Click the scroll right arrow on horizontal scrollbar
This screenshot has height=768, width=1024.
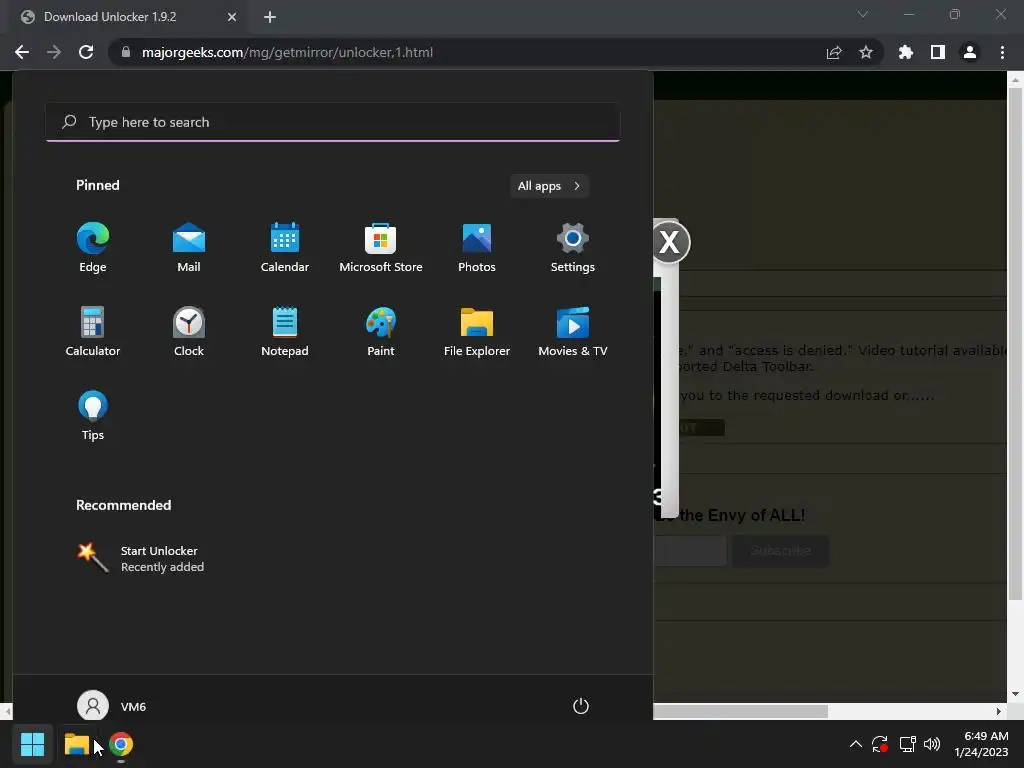click(x=999, y=711)
